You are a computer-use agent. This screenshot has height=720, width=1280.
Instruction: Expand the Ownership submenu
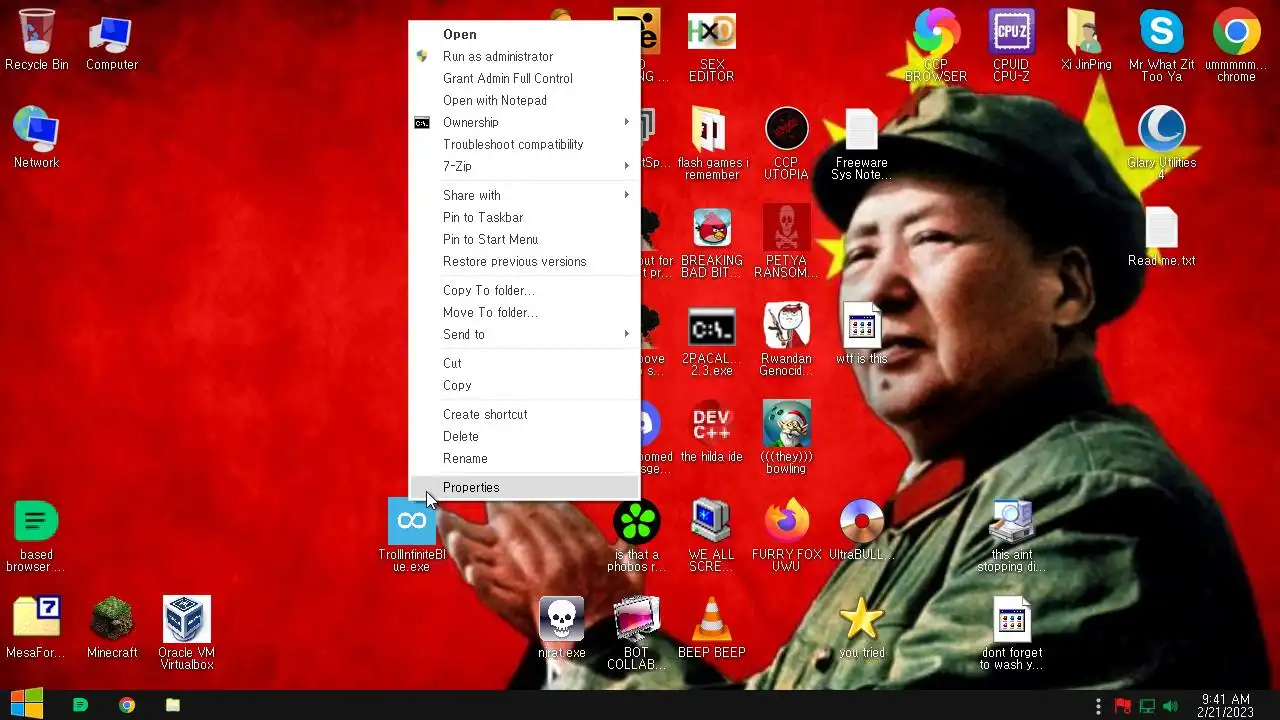coord(524,122)
